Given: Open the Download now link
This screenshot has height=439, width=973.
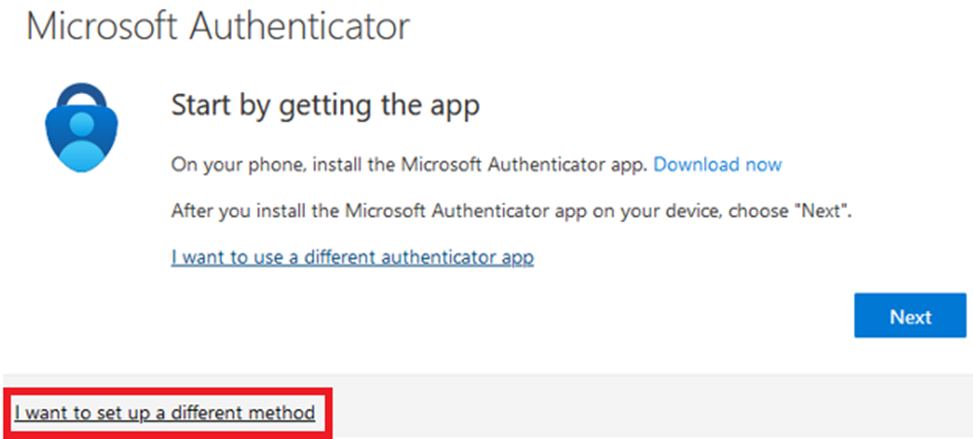Looking at the screenshot, I should point(718,165).
